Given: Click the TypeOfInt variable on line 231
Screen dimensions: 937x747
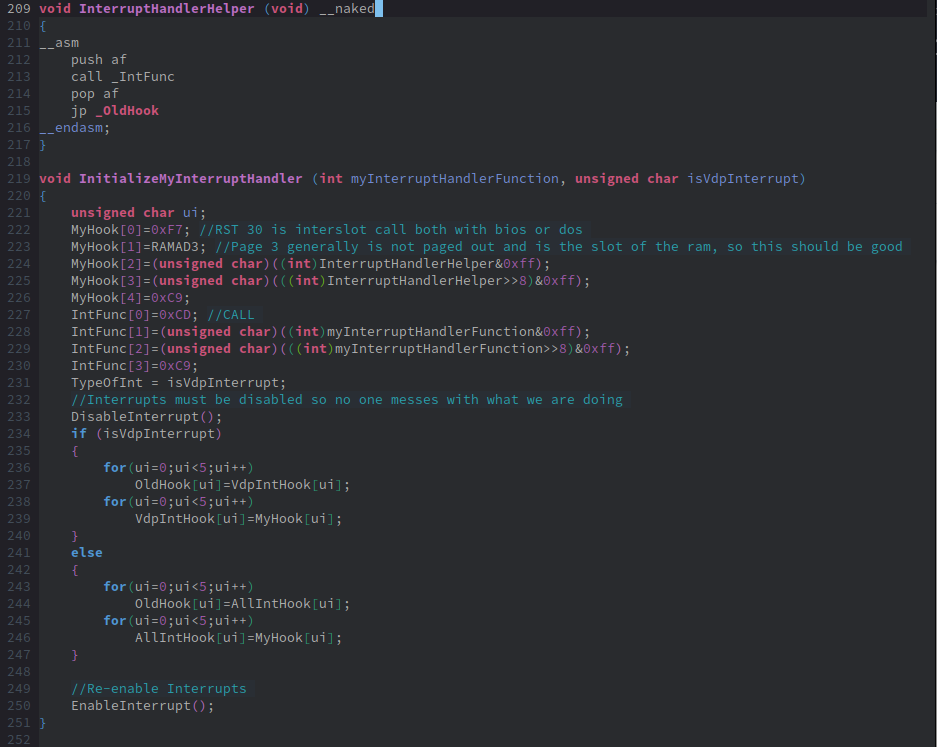Looking at the screenshot, I should [x=107, y=383].
